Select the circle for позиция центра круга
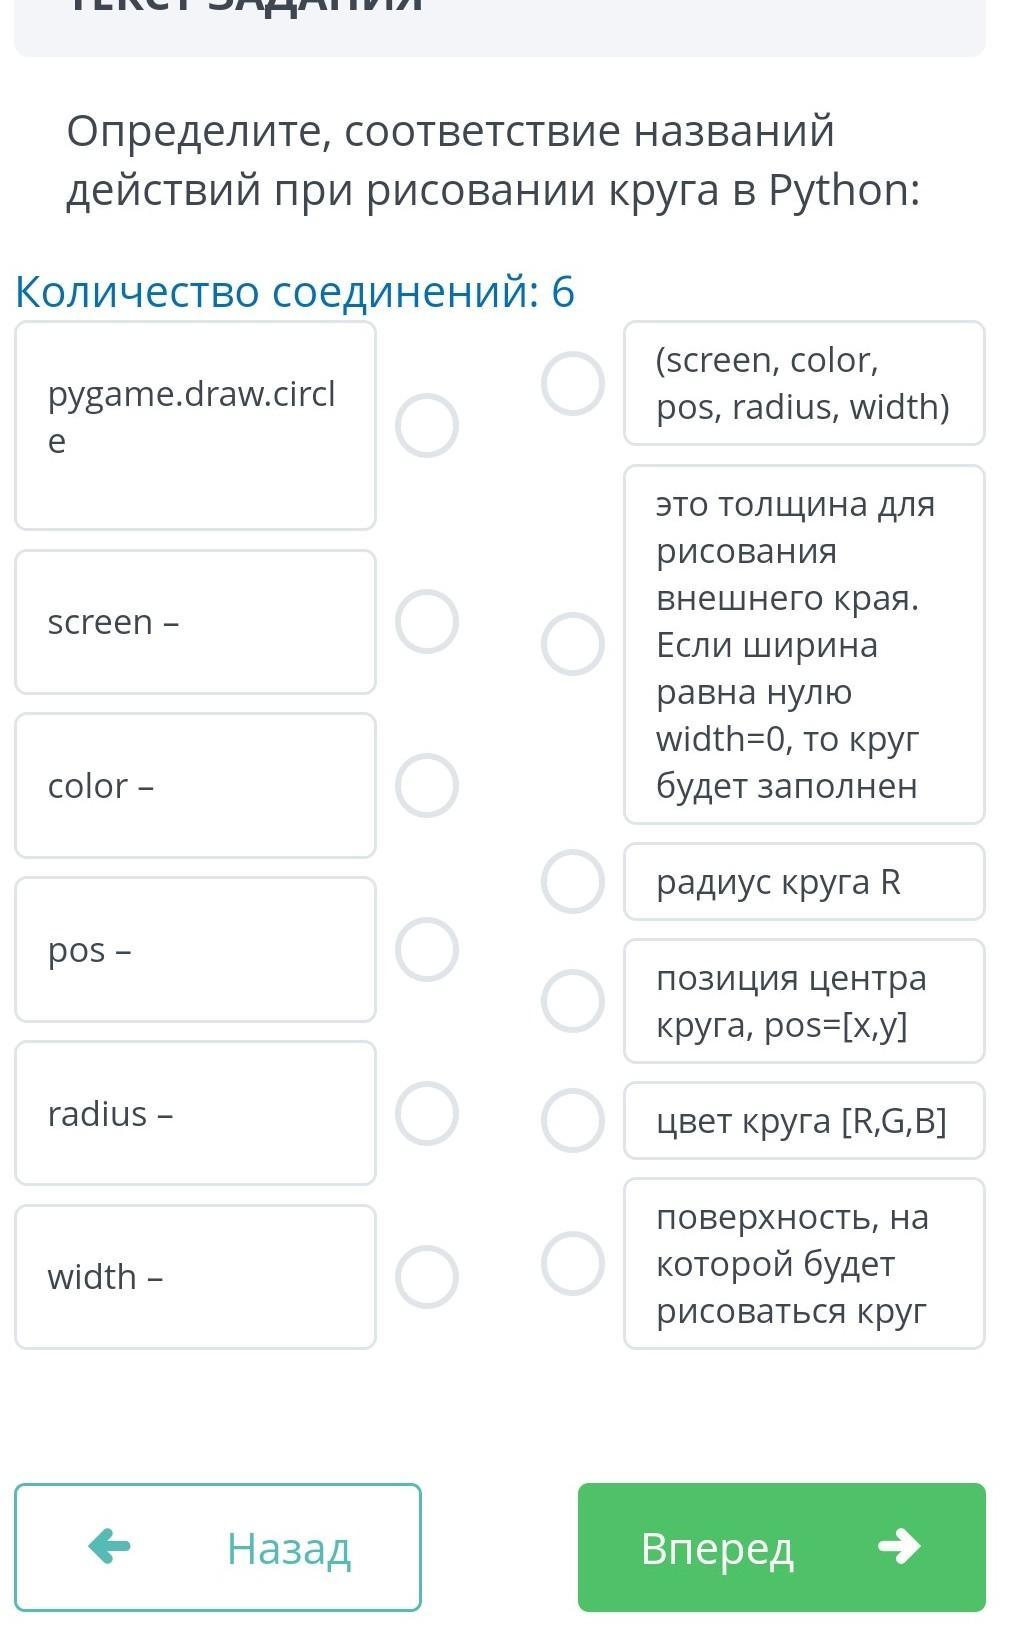Viewport: 1018px width, 1640px height. [573, 1001]
